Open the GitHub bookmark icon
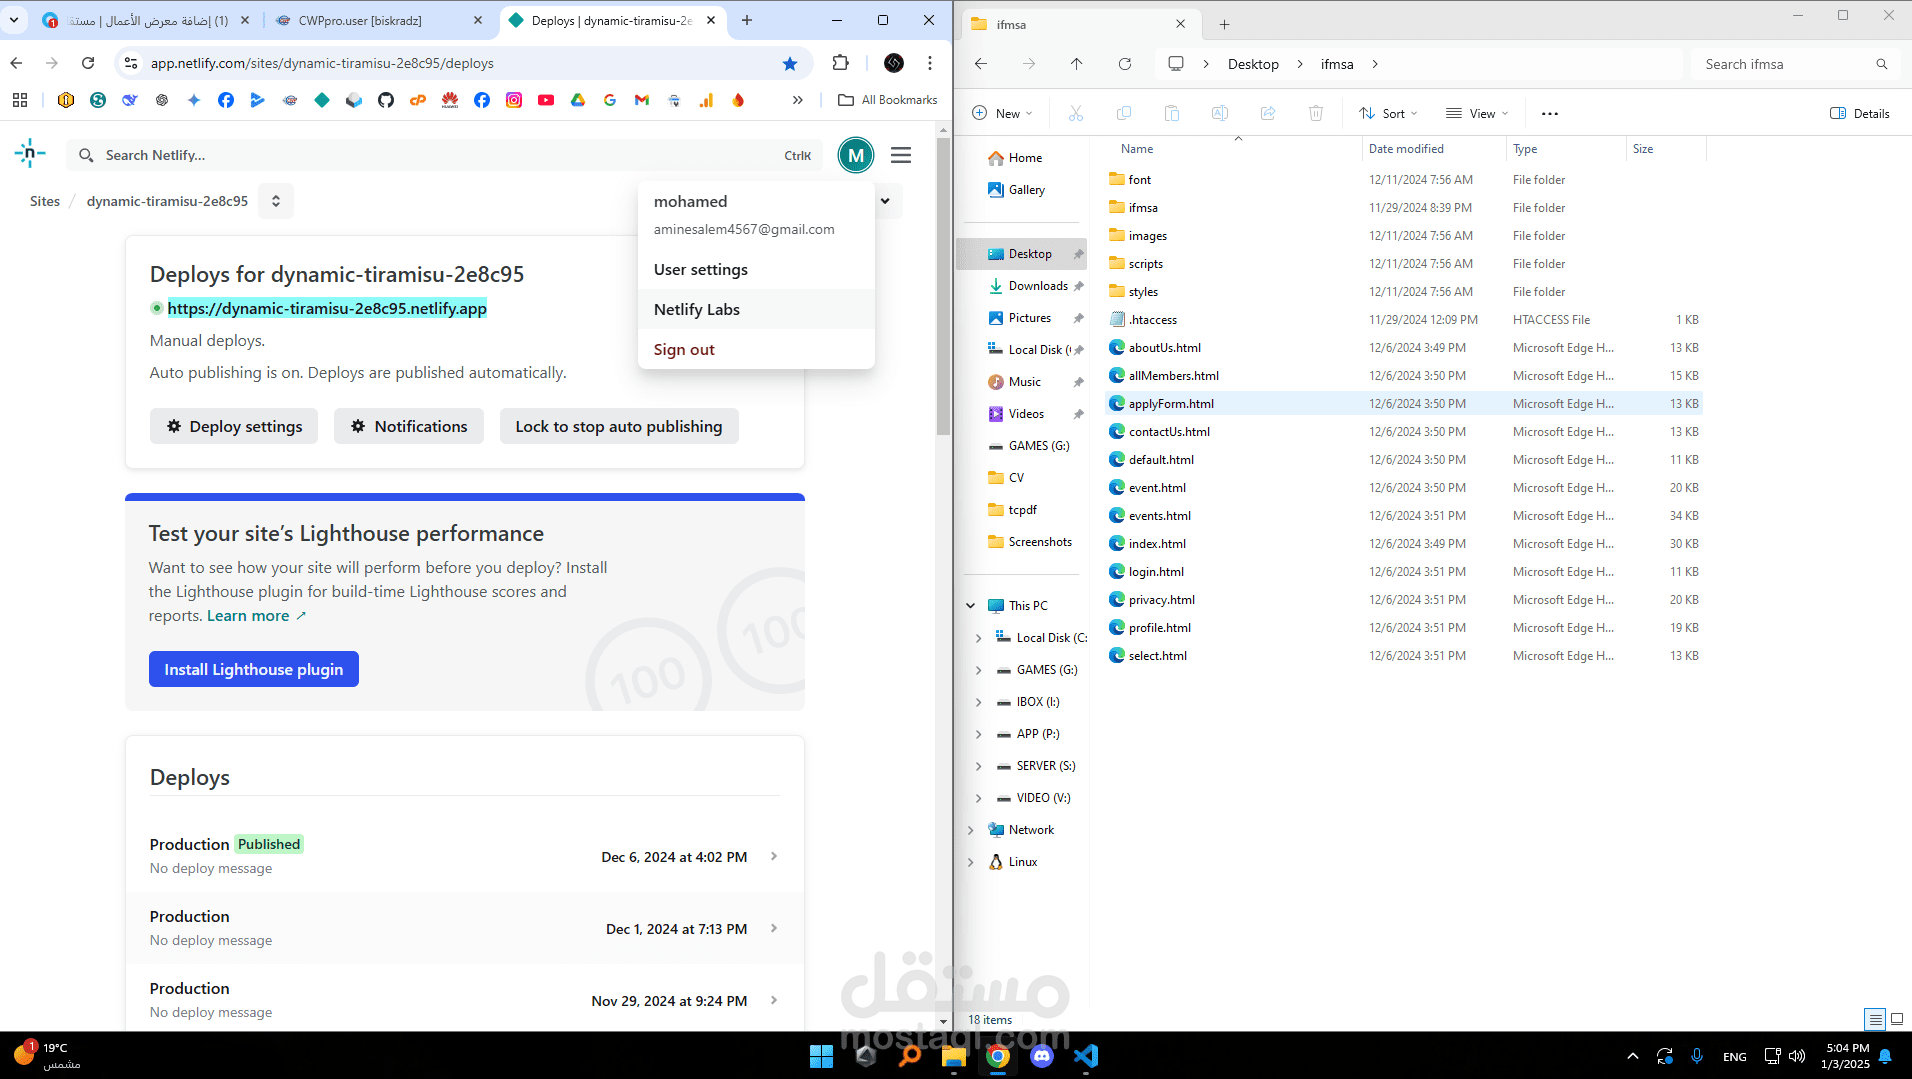Image resolution: width=1912 pixels, height=1079 pixels. 386,100
